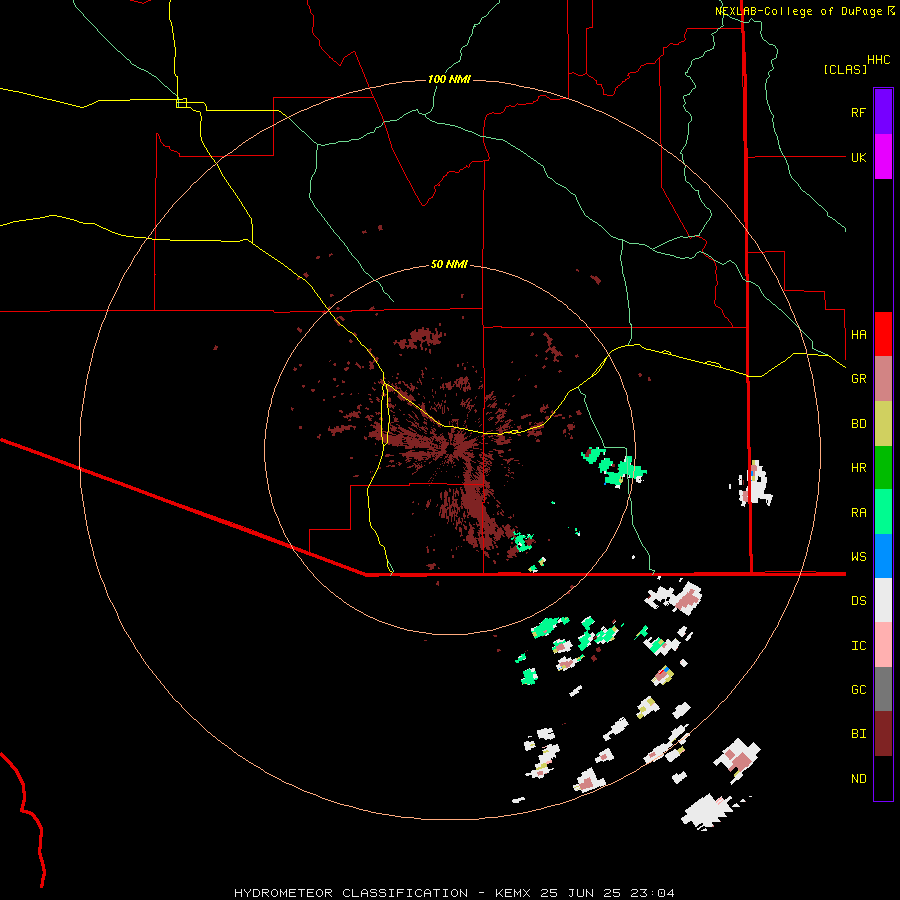This screenshot has width=900, height=900.
Task: Click the RF legend label
Action: coord(858,112)
